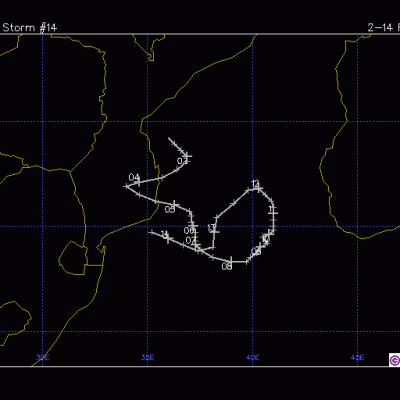Select the 10 date marker on the loop
Viewport: 400px width, 400px height.
point(266,238)
